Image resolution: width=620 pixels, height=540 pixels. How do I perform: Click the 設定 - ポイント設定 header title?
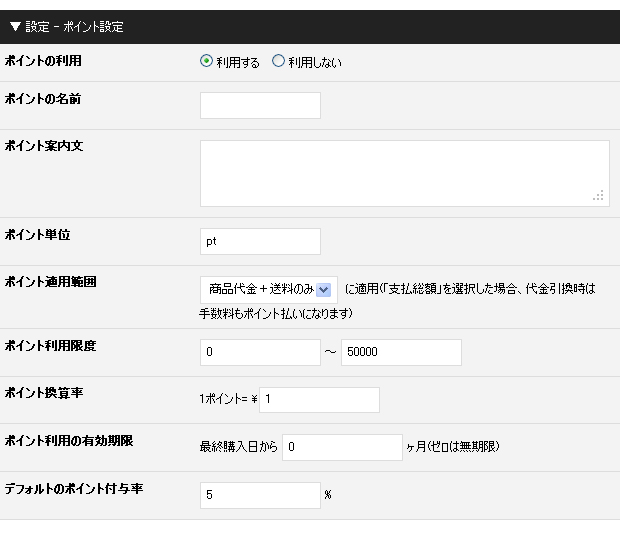click(x=74, y=27)
